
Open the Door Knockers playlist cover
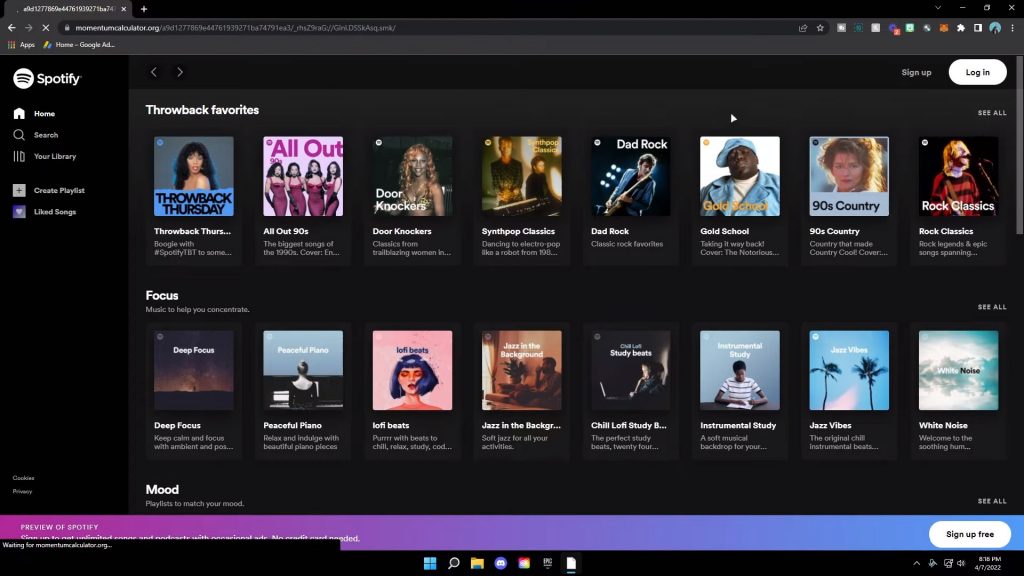click(x=412, y=176)
